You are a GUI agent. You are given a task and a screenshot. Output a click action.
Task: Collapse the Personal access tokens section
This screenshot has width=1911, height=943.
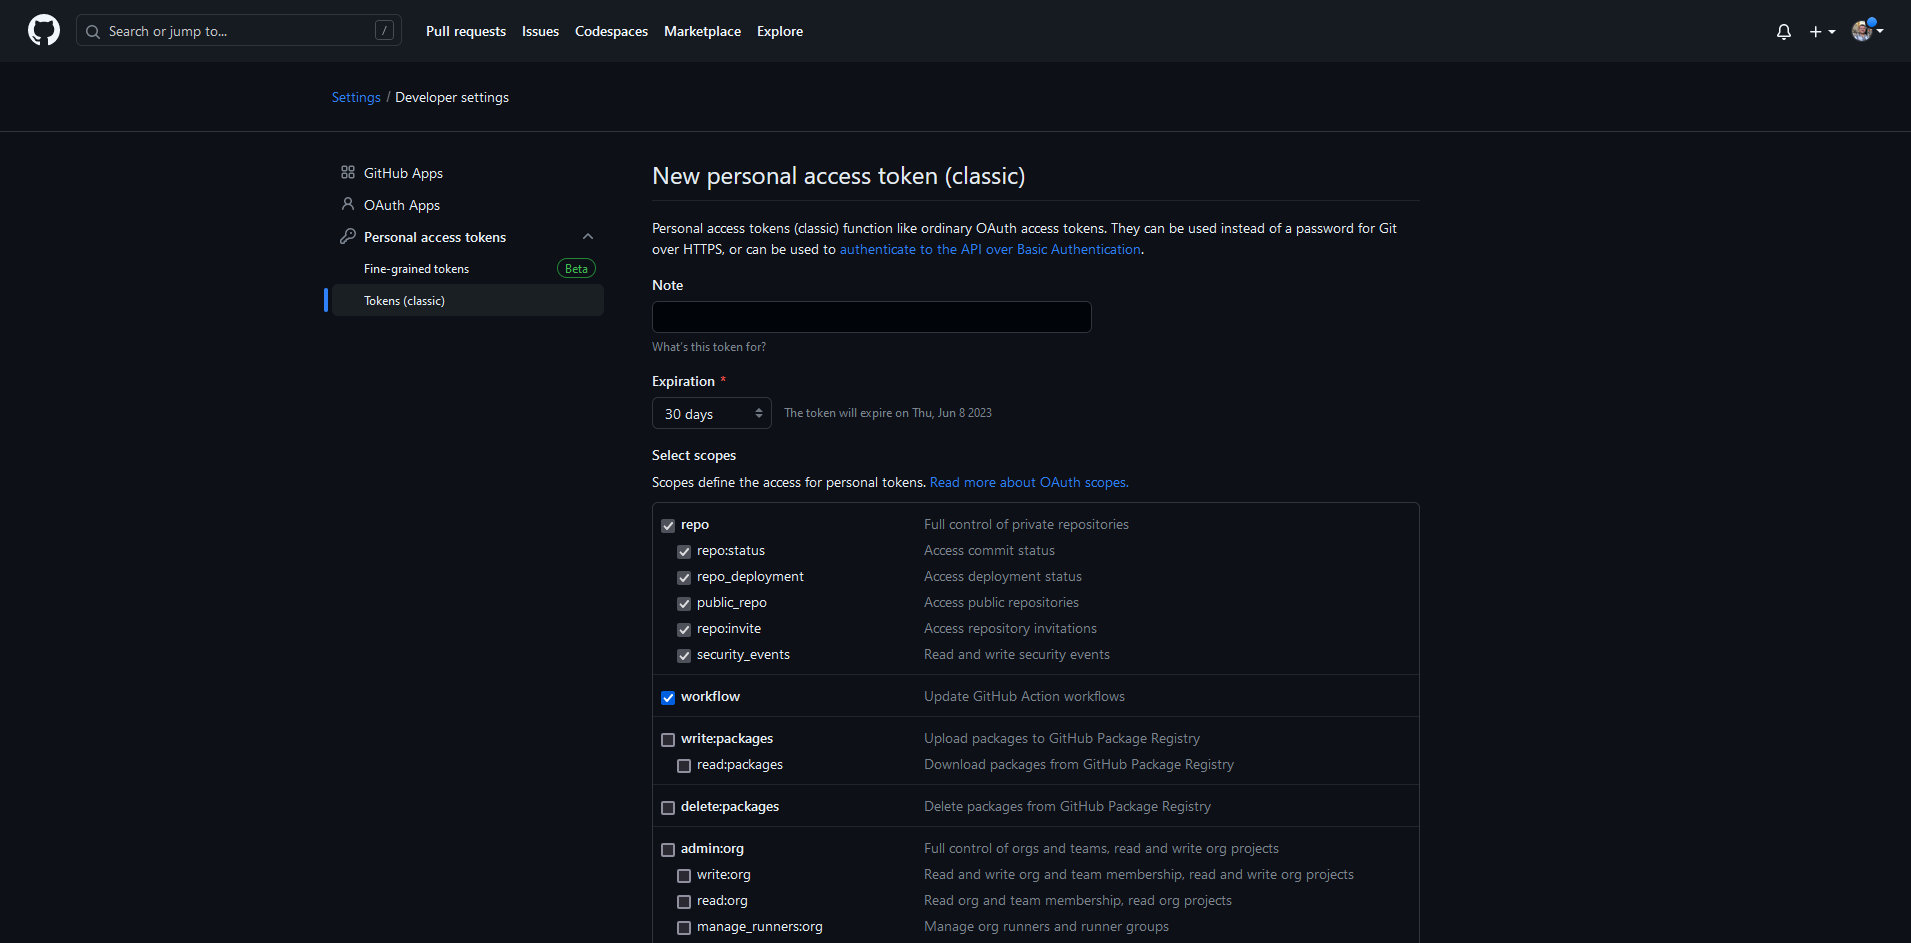coord(588,237)
